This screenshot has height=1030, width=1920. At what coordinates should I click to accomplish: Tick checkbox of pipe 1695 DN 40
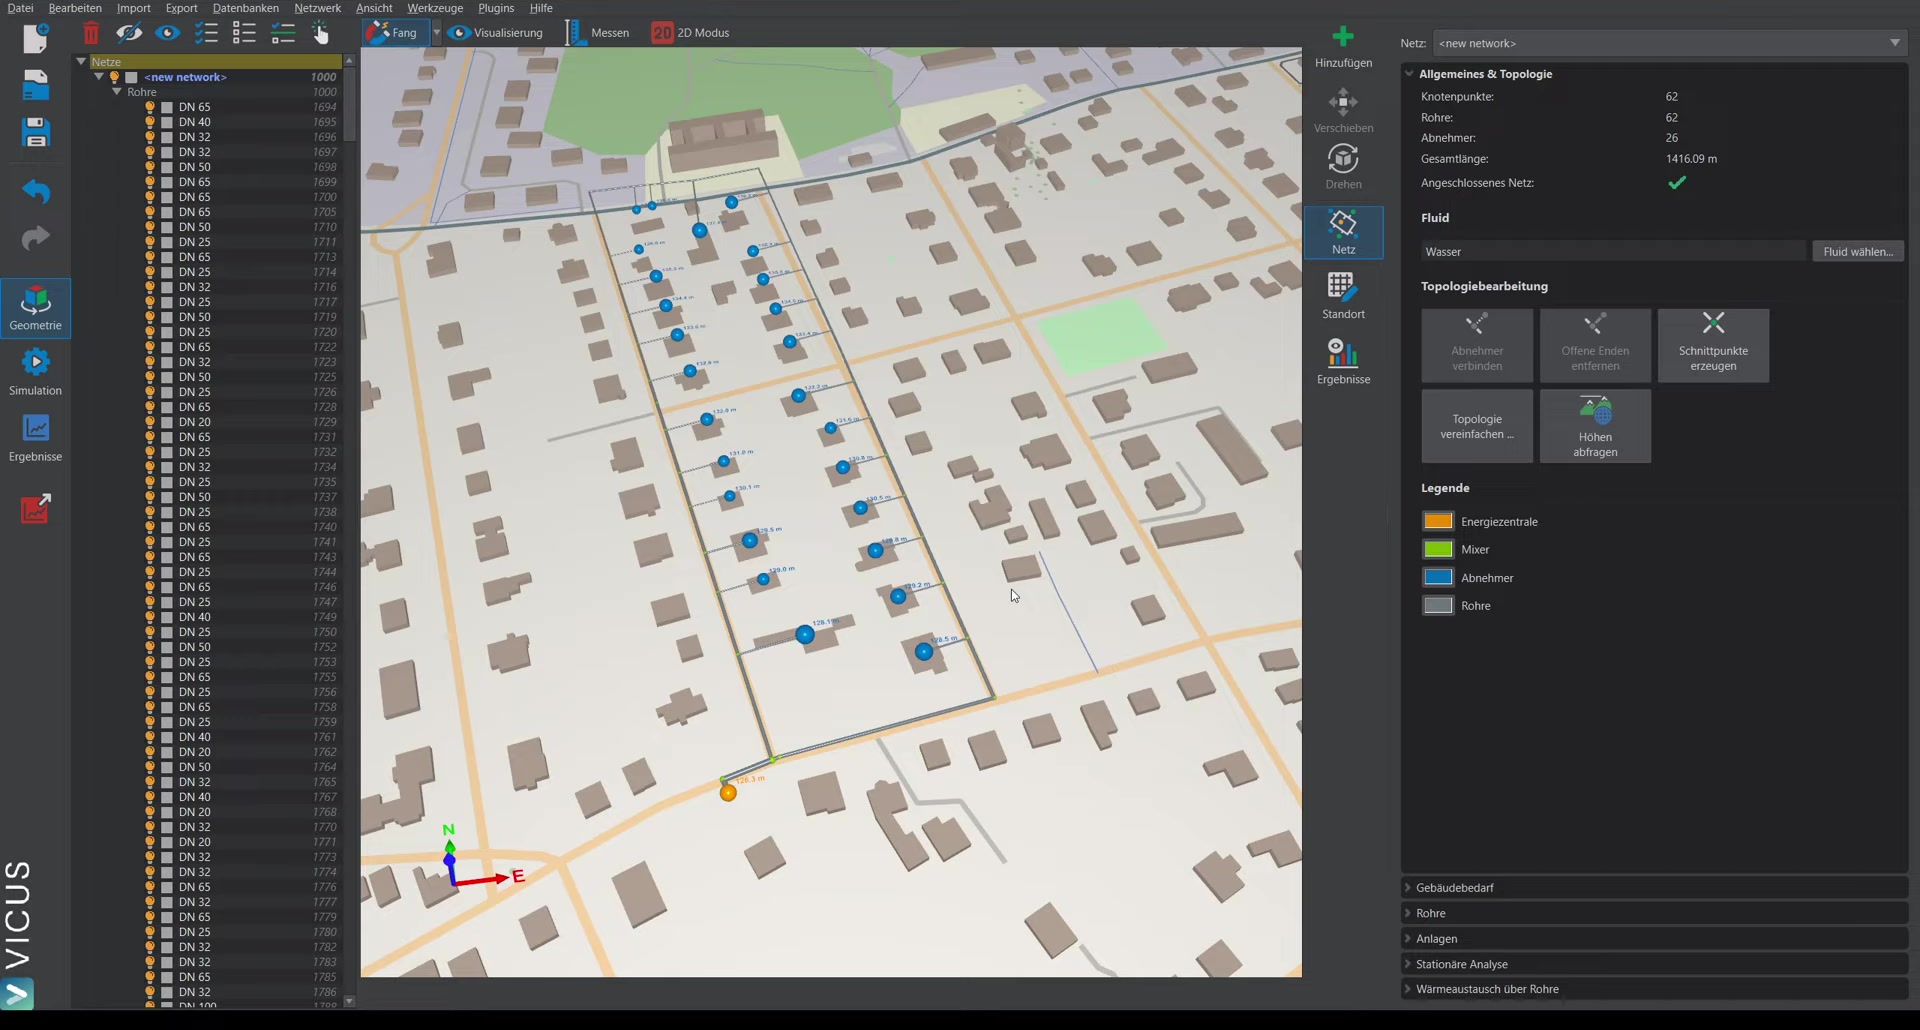[x=167, y=122]
